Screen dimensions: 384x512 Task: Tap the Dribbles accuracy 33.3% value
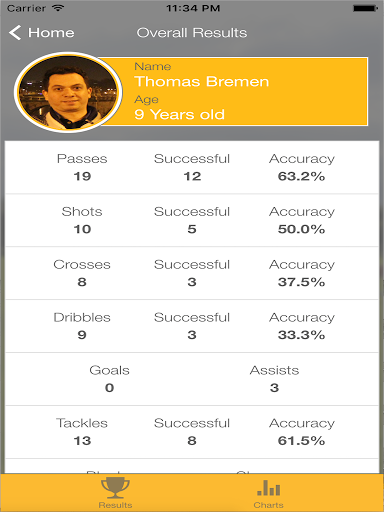click(301, 335)
